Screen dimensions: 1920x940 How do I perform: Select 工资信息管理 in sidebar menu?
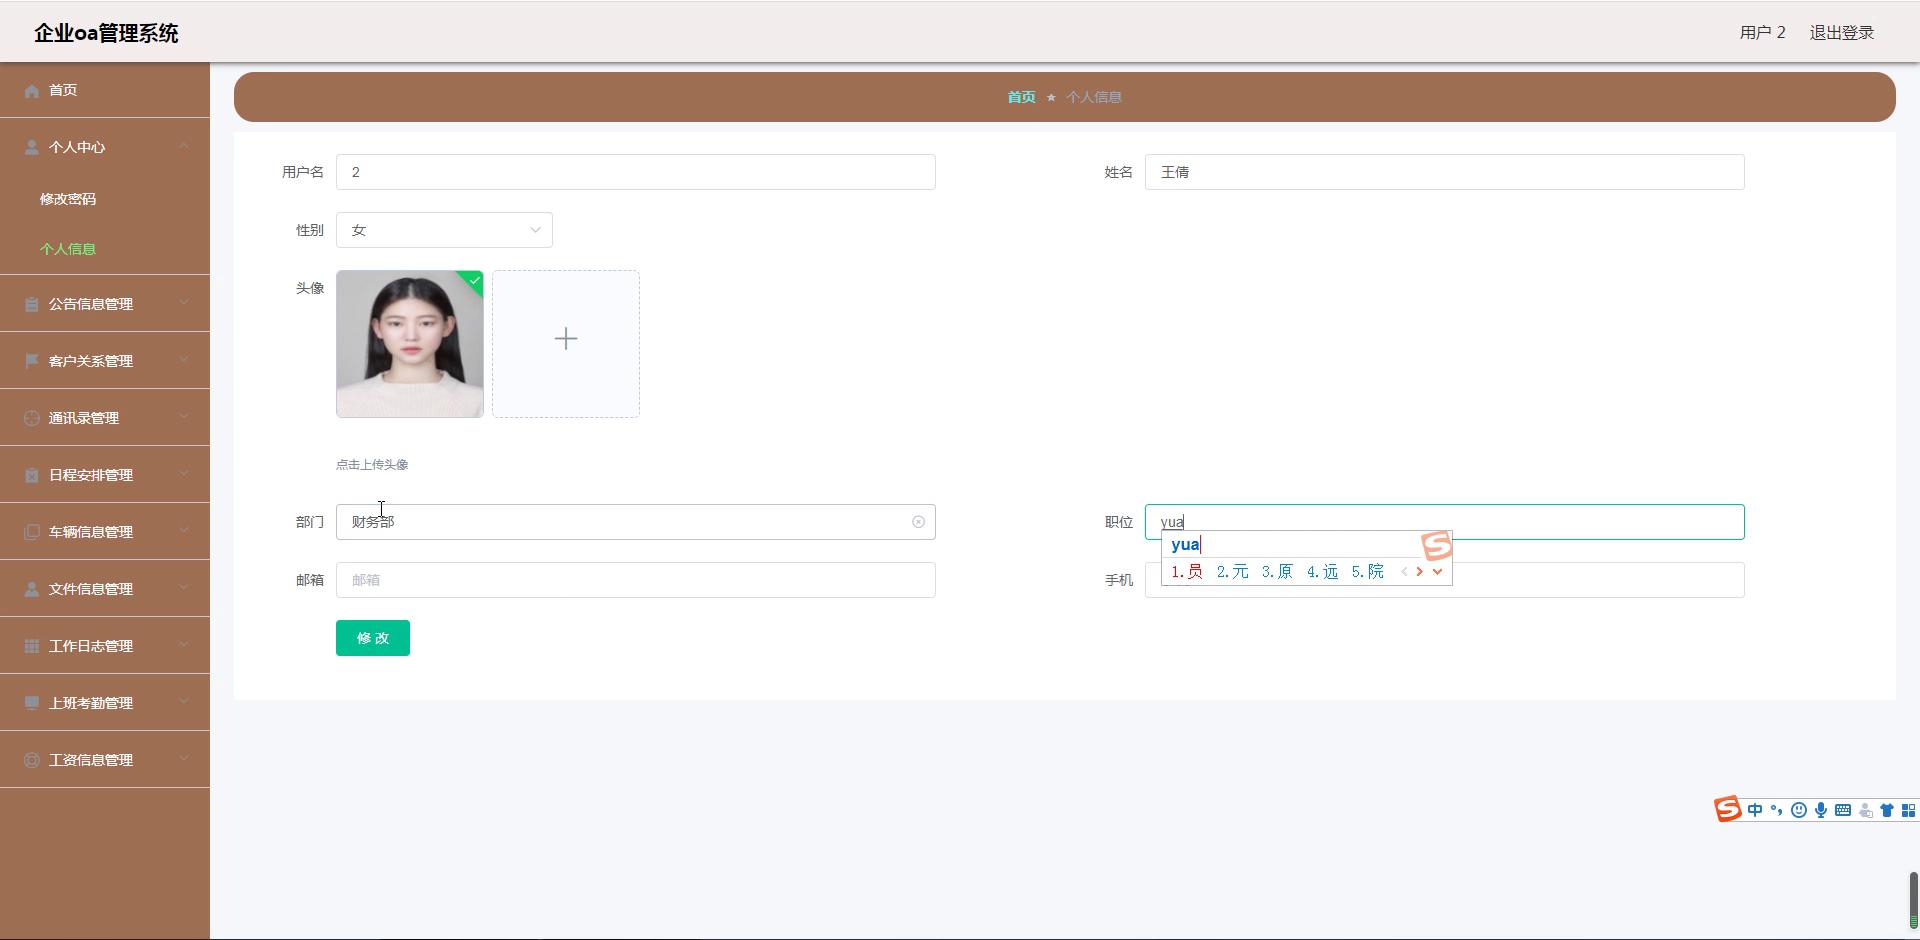[91, 760]
